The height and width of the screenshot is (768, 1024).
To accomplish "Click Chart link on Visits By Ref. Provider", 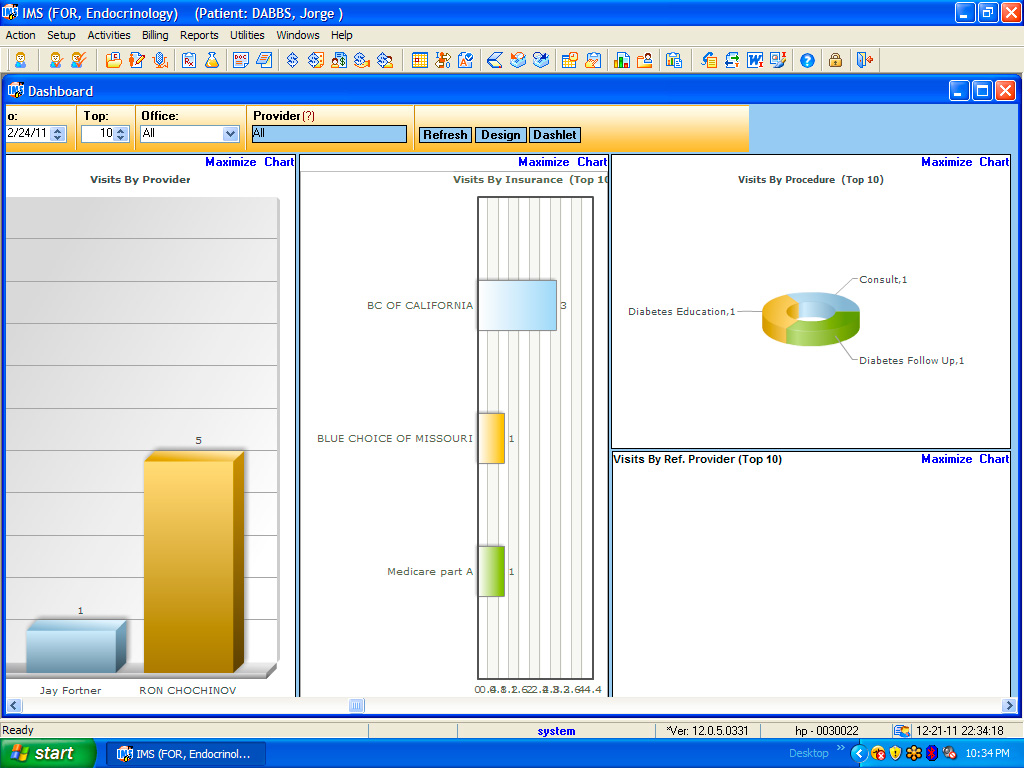I will (994, 459).
